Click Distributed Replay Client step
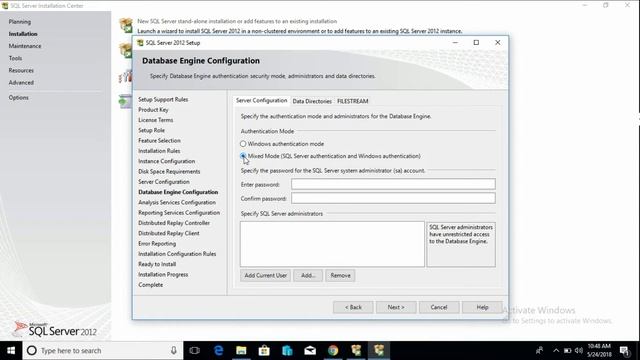 tap(169, 233)
